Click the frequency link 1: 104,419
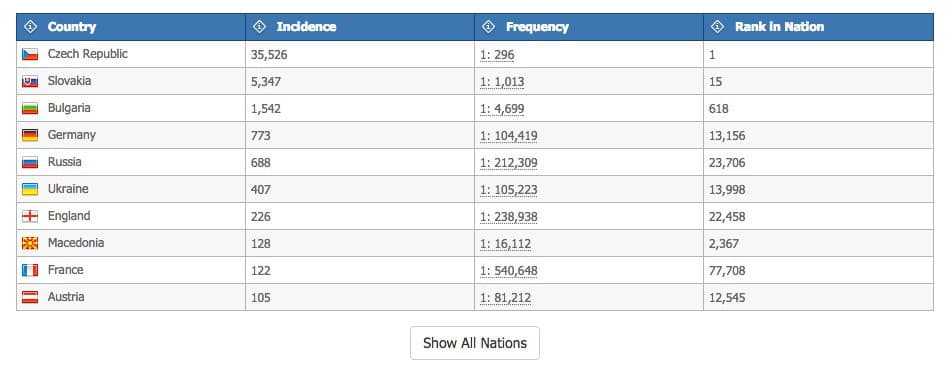Screen dimensions: 950x372 508,136
